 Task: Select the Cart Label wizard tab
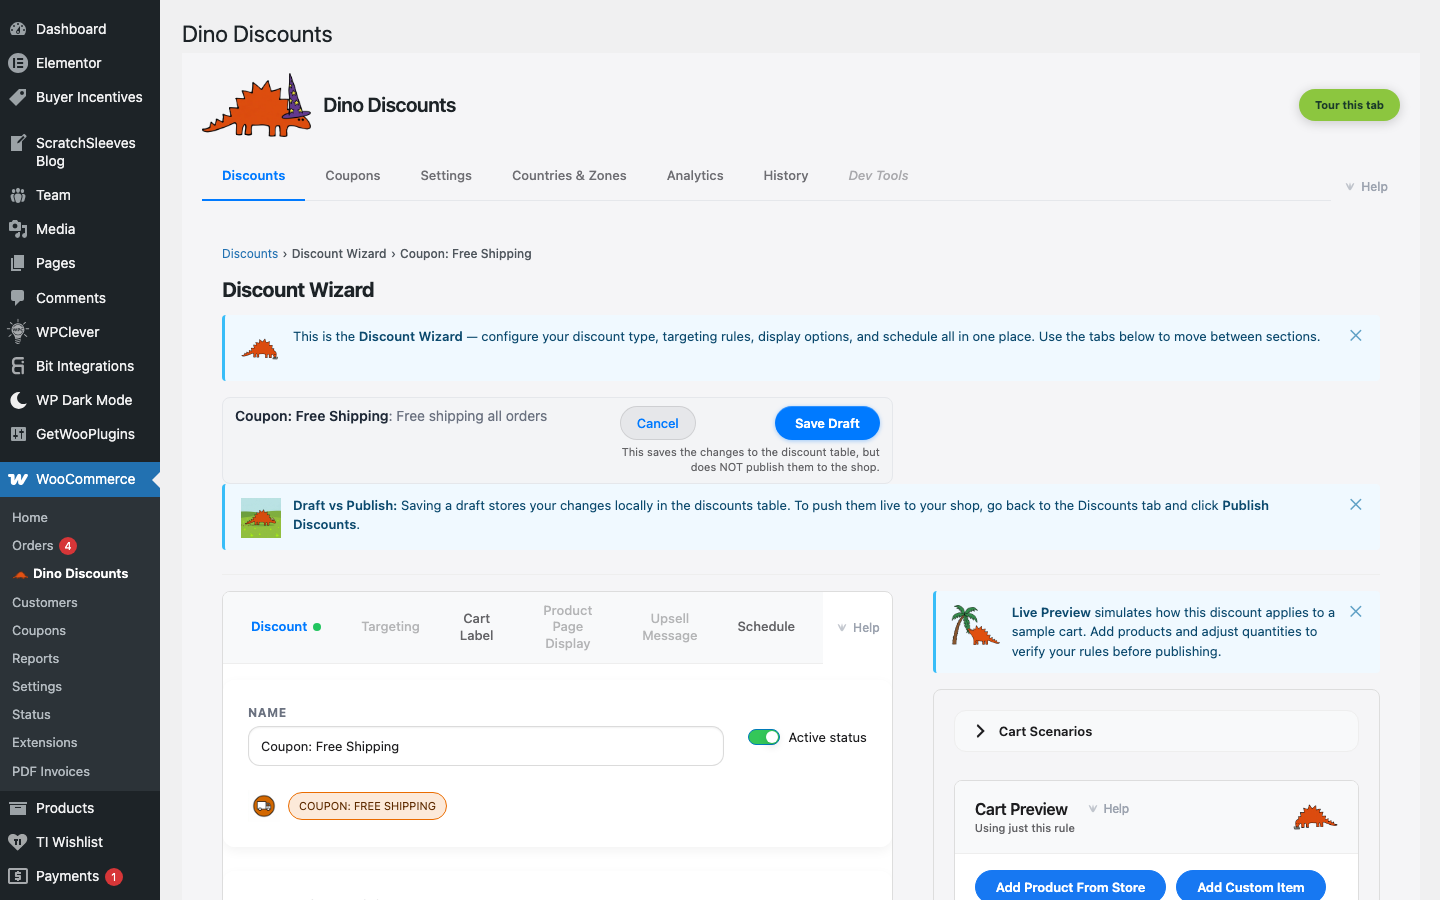pos(477,627)
